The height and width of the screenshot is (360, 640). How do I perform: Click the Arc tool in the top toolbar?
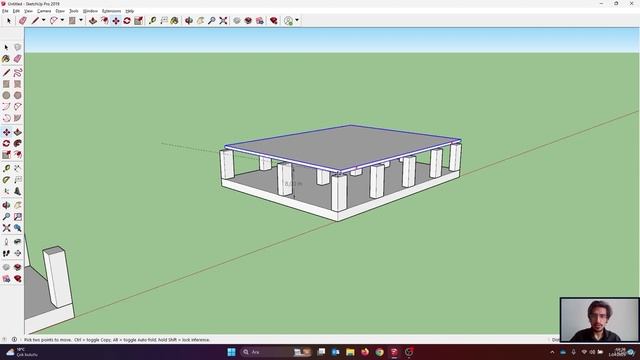pyautogui.click(x=53, y=20)
